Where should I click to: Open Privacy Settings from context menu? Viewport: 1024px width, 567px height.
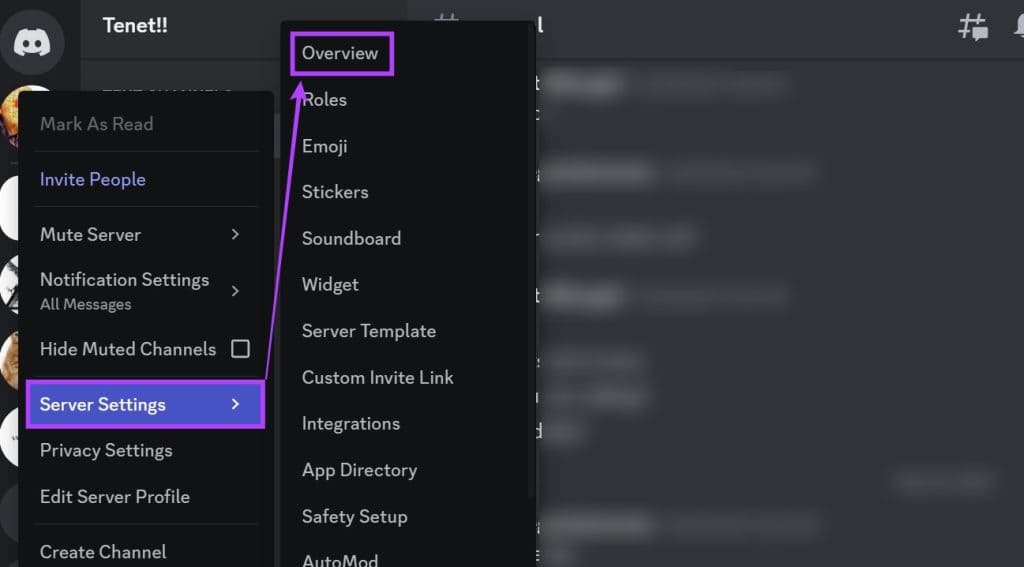pyautogui.click(x=106, y=450)
